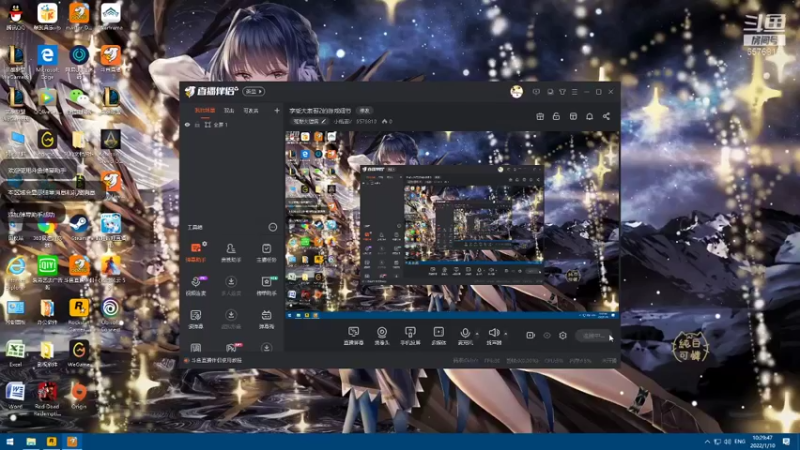Image resolution: width=800 pixels, height=450 pixels.
Task: Open the Rockstar Games Launcher shortcut
Action: 79,312
